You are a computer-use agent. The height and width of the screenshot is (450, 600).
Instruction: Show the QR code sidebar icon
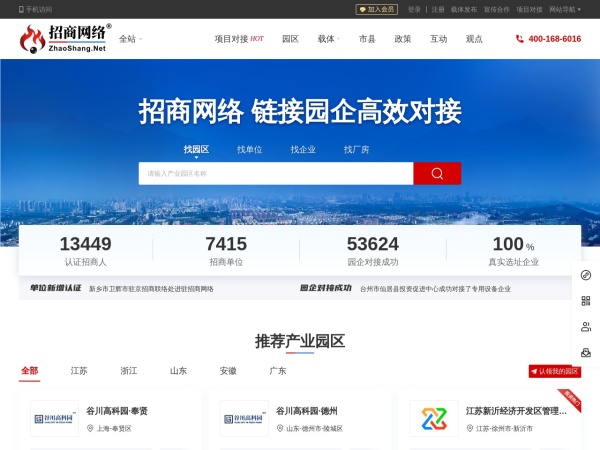(585, 301)
